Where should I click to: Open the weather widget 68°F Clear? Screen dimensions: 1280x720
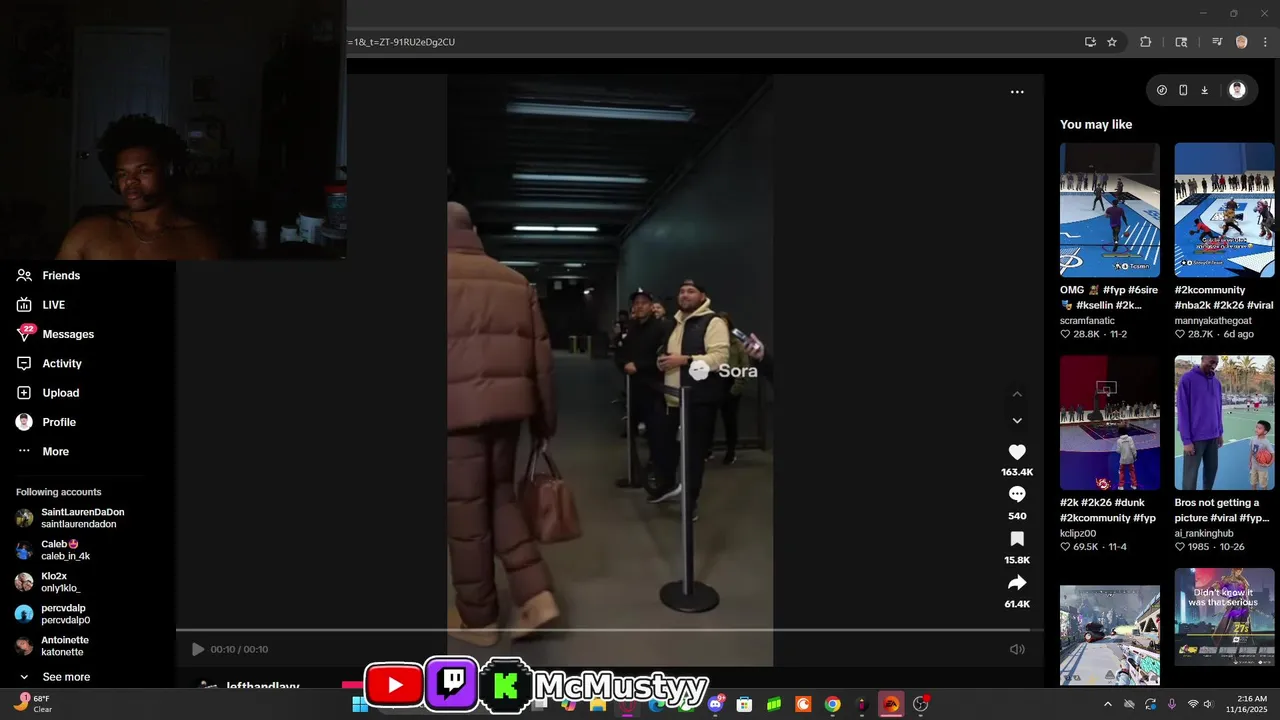point(32,704)
